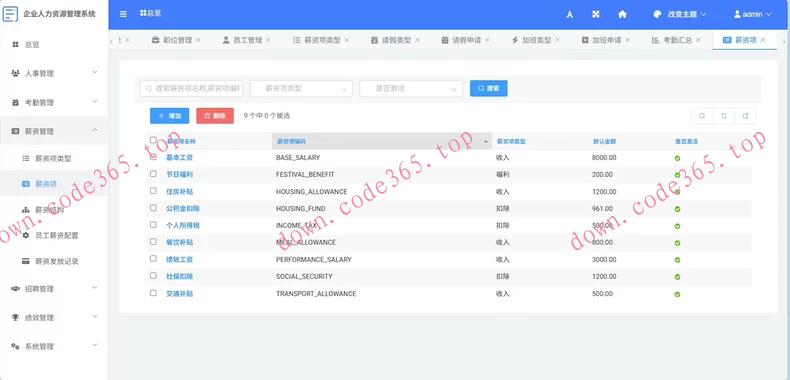Expand the 招聘管理 sidebar menu

click(54, 289)
